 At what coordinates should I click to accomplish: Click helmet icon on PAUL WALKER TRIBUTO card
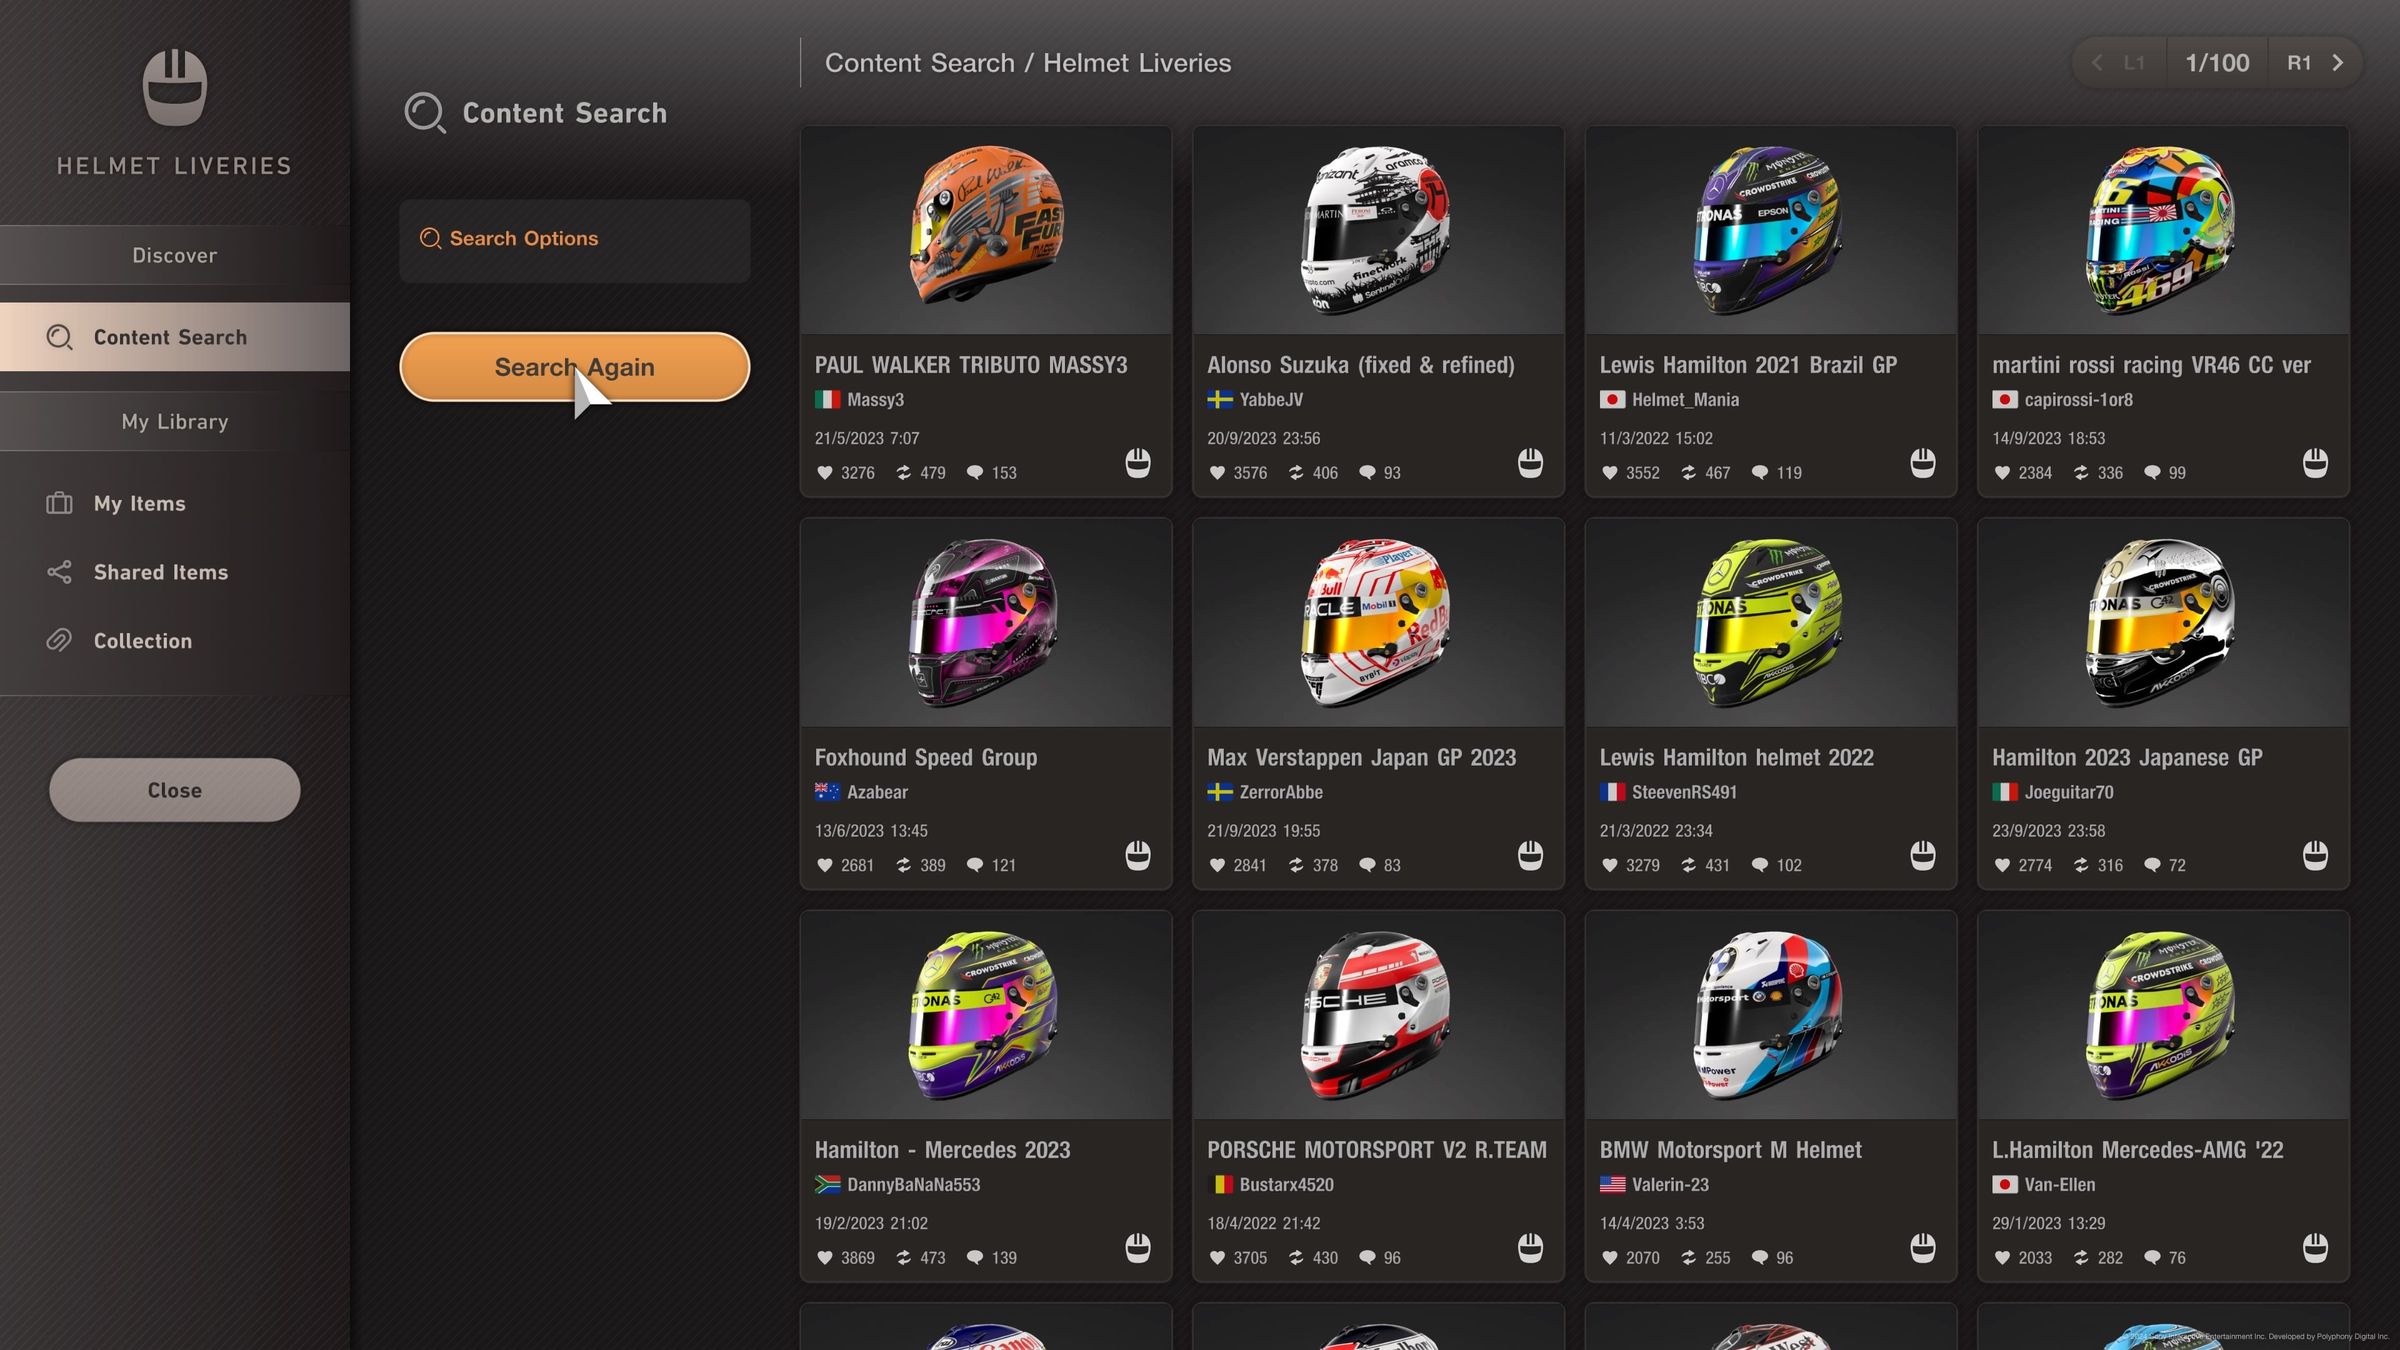point(1138,463)
